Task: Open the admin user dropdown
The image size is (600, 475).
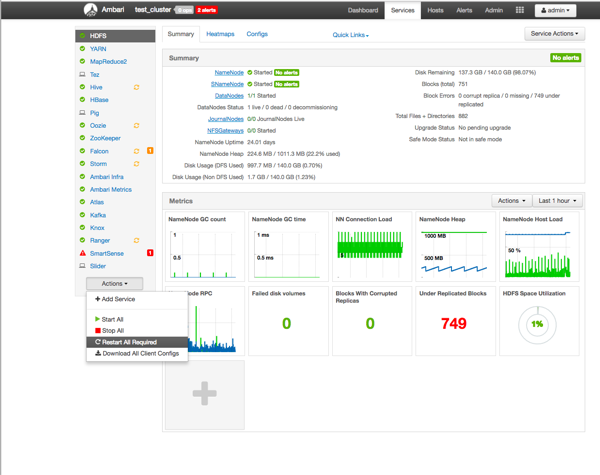Action: (x=555, y=10)
